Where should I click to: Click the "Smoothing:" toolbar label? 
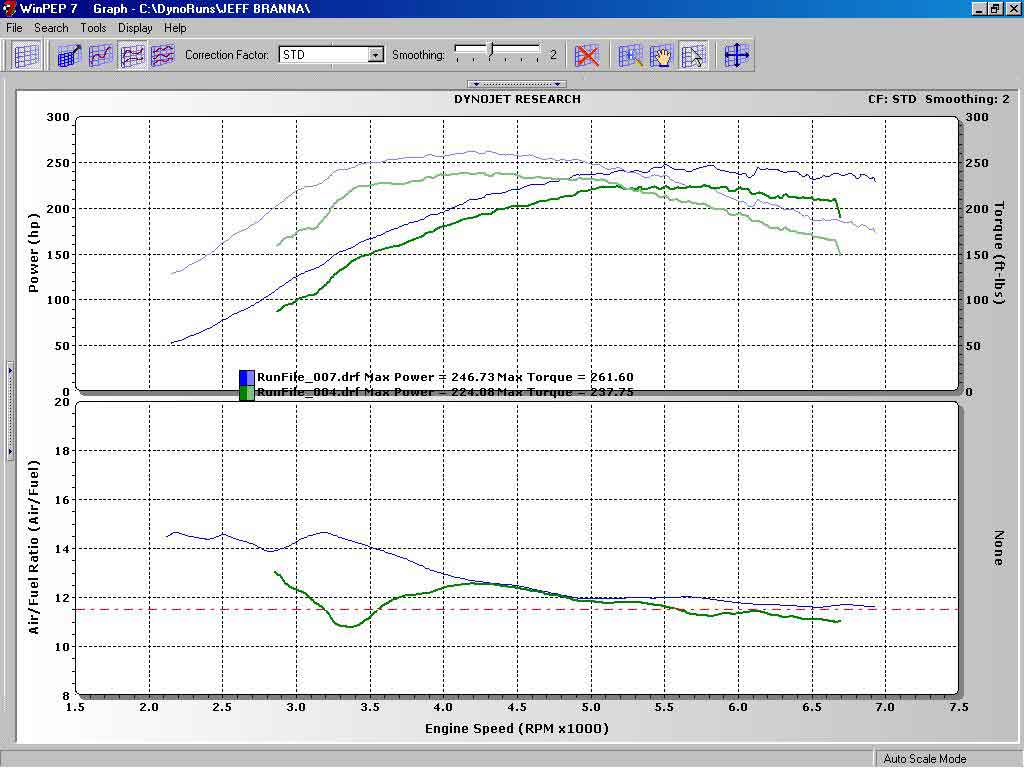(x=418, y=55)
